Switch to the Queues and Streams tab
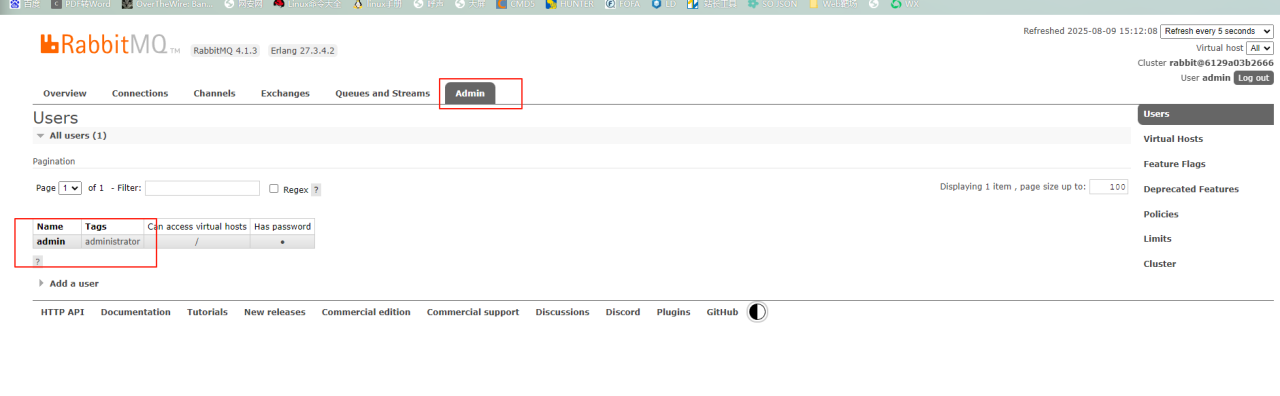1280x396 pixels. pyautogui.click(x=382, y=93)
